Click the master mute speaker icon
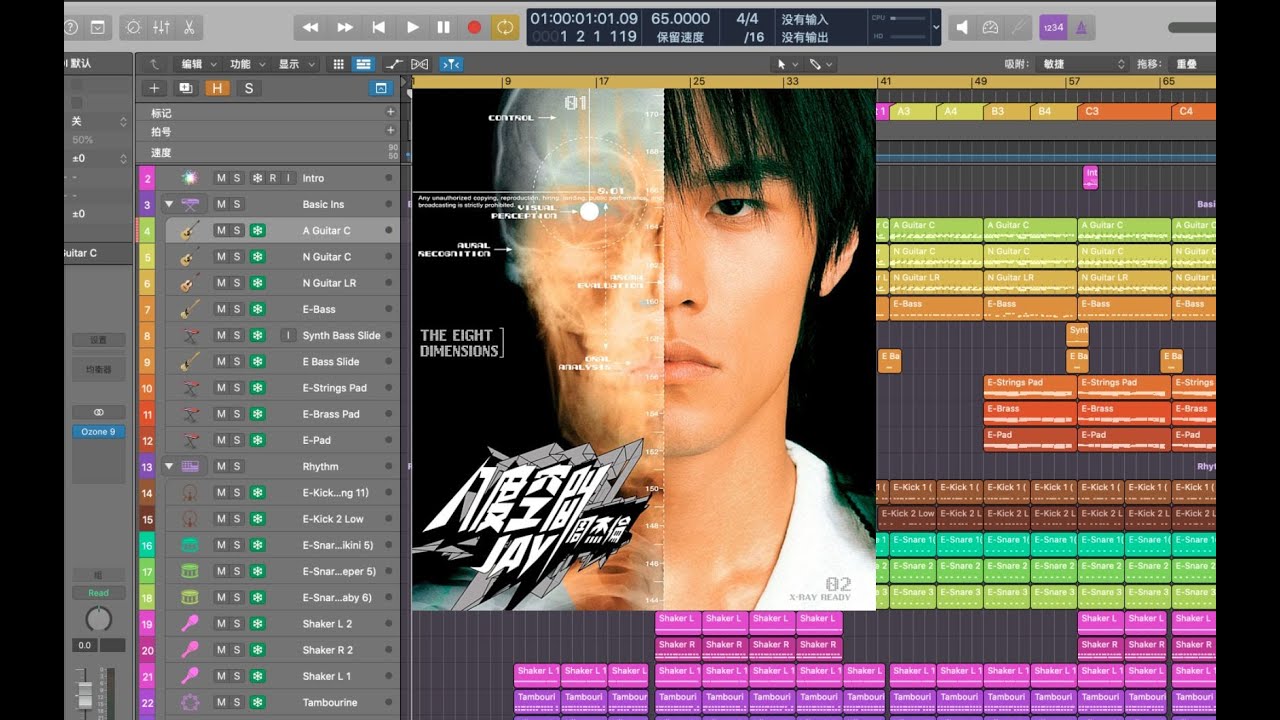The height and width of the screenshot is (720, 1280). click(x=962, y=27)
